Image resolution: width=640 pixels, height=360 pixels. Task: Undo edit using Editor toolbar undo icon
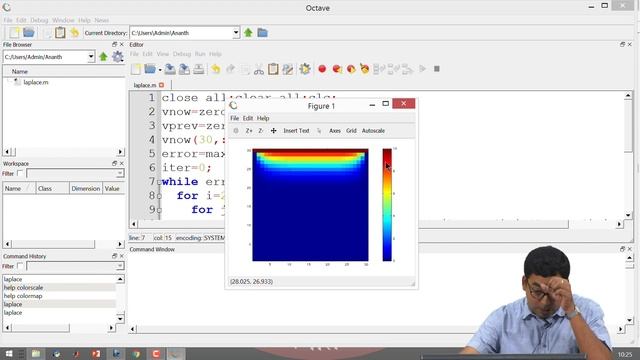click(x=216, y=69)
